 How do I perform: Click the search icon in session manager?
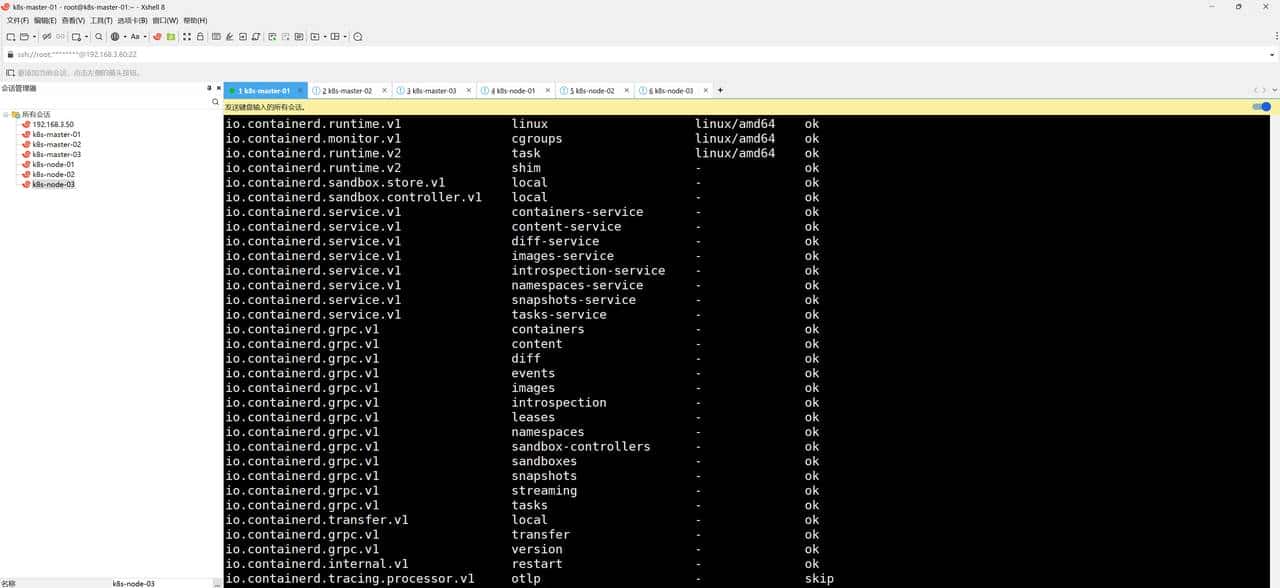click(x=215, y=102)
